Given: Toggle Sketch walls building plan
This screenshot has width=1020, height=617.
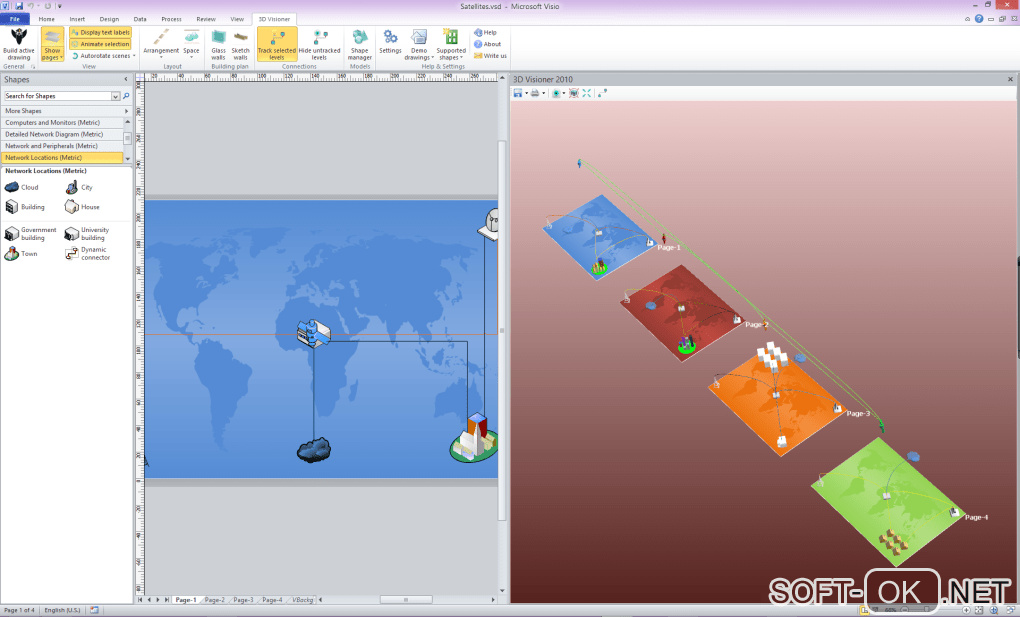Looking at the screenshot, I should pyautogui.click(x=240, y=44).
